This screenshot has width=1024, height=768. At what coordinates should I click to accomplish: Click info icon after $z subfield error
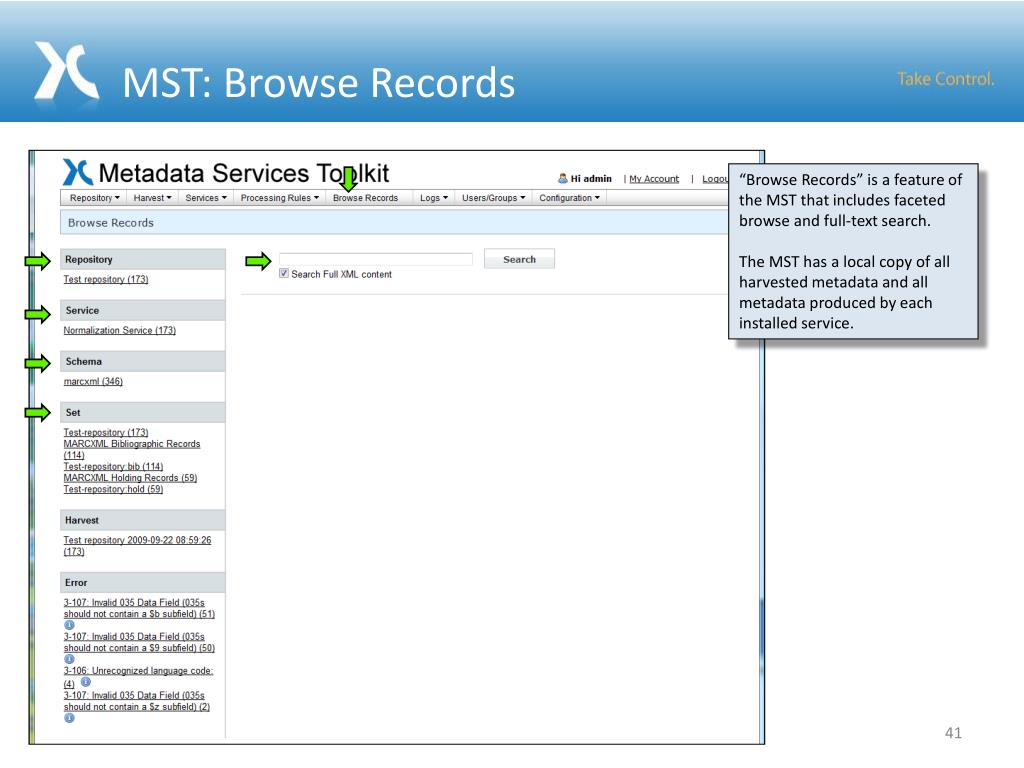(69, 718)
